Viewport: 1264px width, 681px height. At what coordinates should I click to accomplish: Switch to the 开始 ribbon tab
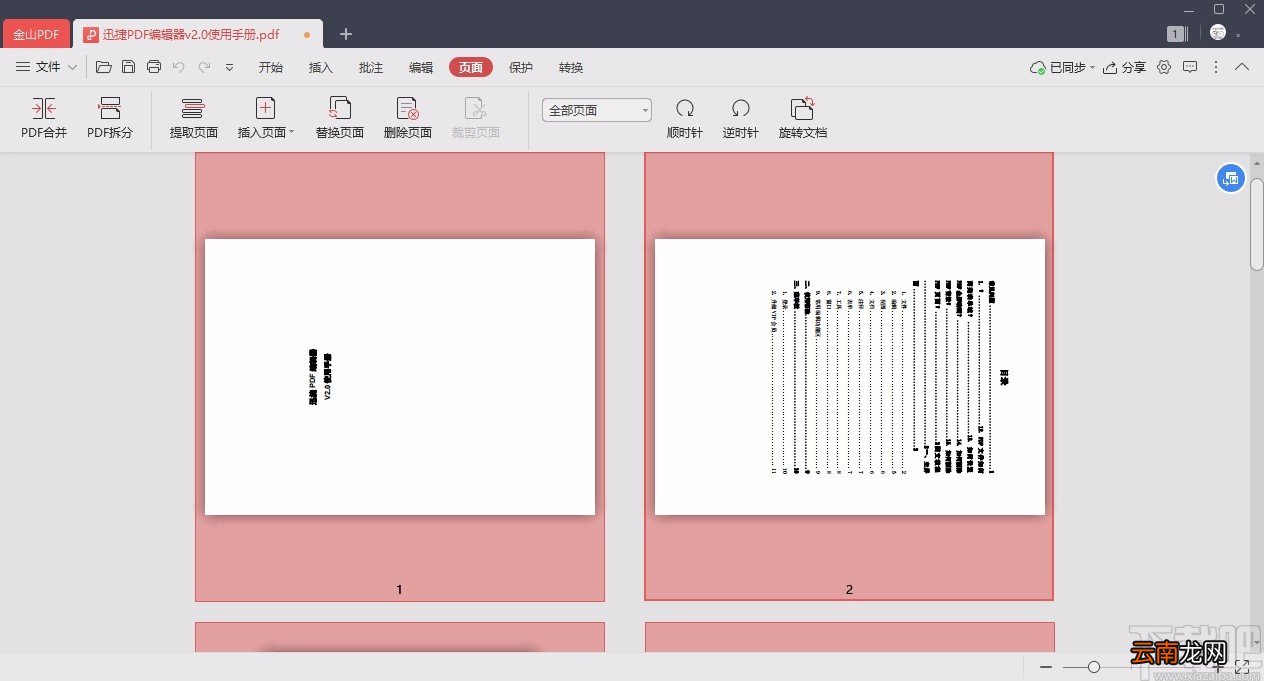click(271, 67)
